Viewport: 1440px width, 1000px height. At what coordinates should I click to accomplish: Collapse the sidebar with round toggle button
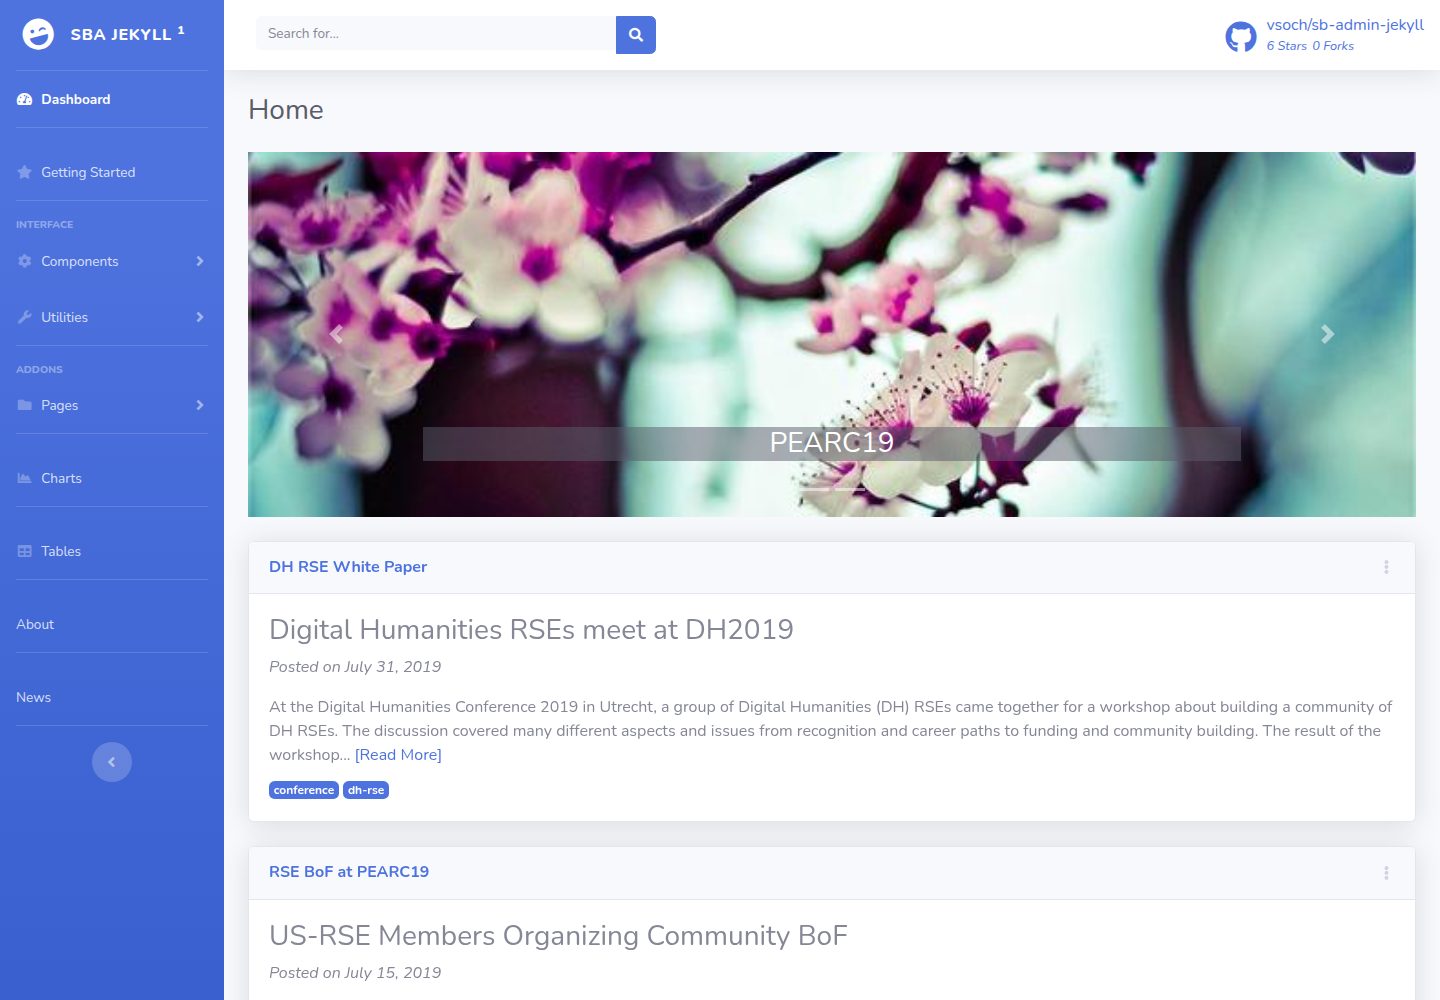[x=112, y=762]
